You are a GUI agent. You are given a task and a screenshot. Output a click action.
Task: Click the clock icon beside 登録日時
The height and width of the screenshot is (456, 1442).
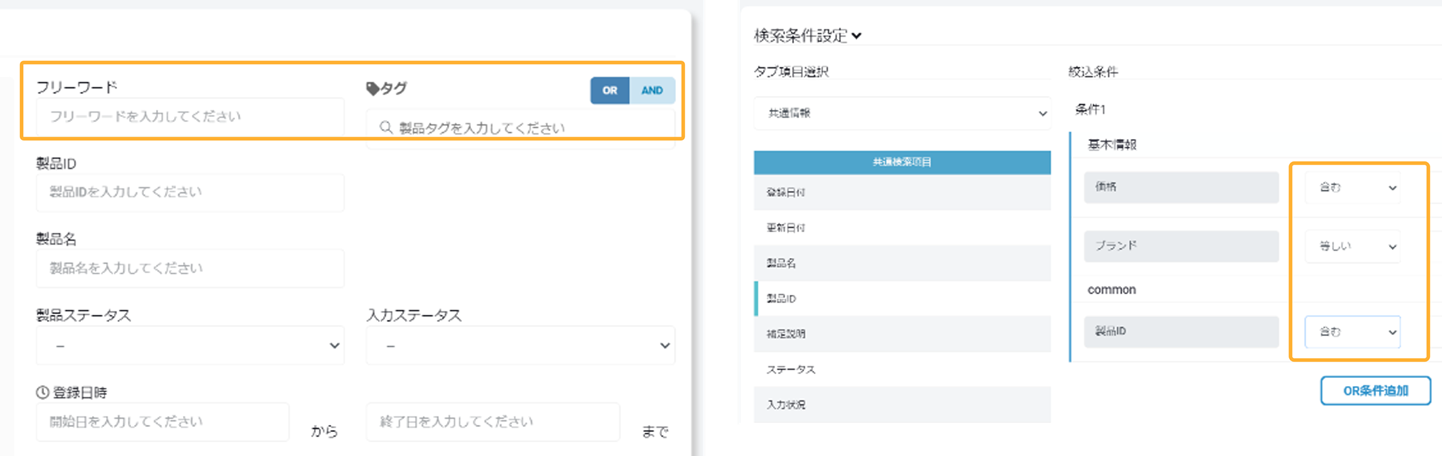point(42,391)
